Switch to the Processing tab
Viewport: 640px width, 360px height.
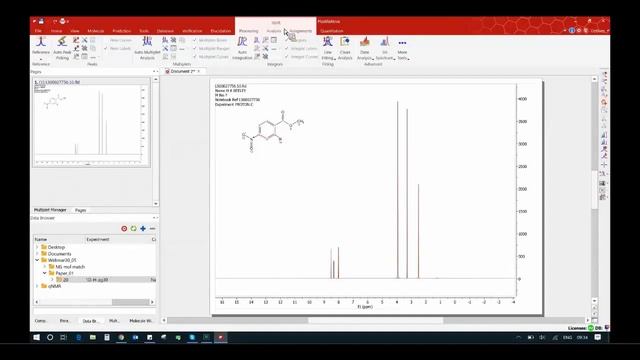tap(249, 31)
